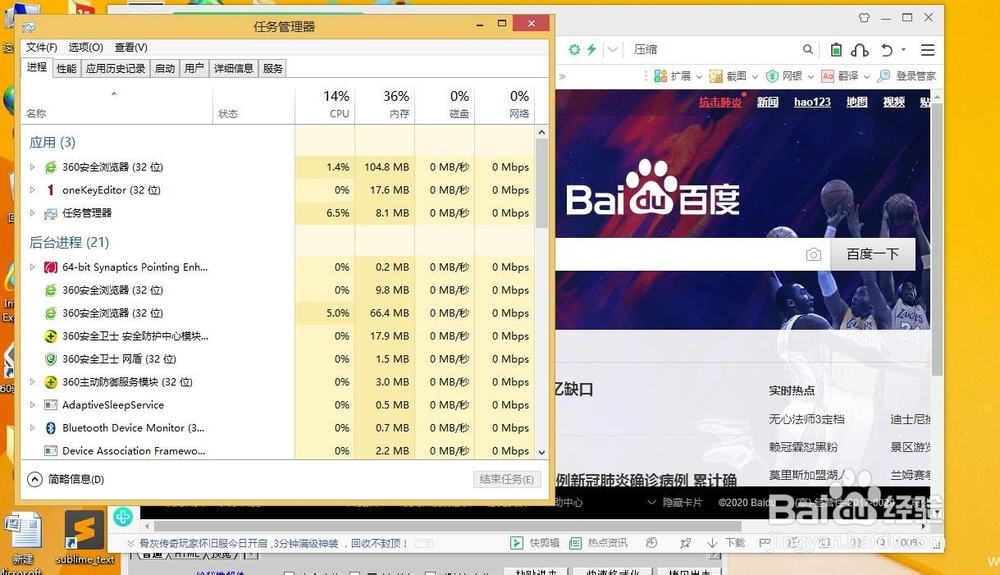
Task: Click the 登录管家 key icon
Action: pos(884,76)
